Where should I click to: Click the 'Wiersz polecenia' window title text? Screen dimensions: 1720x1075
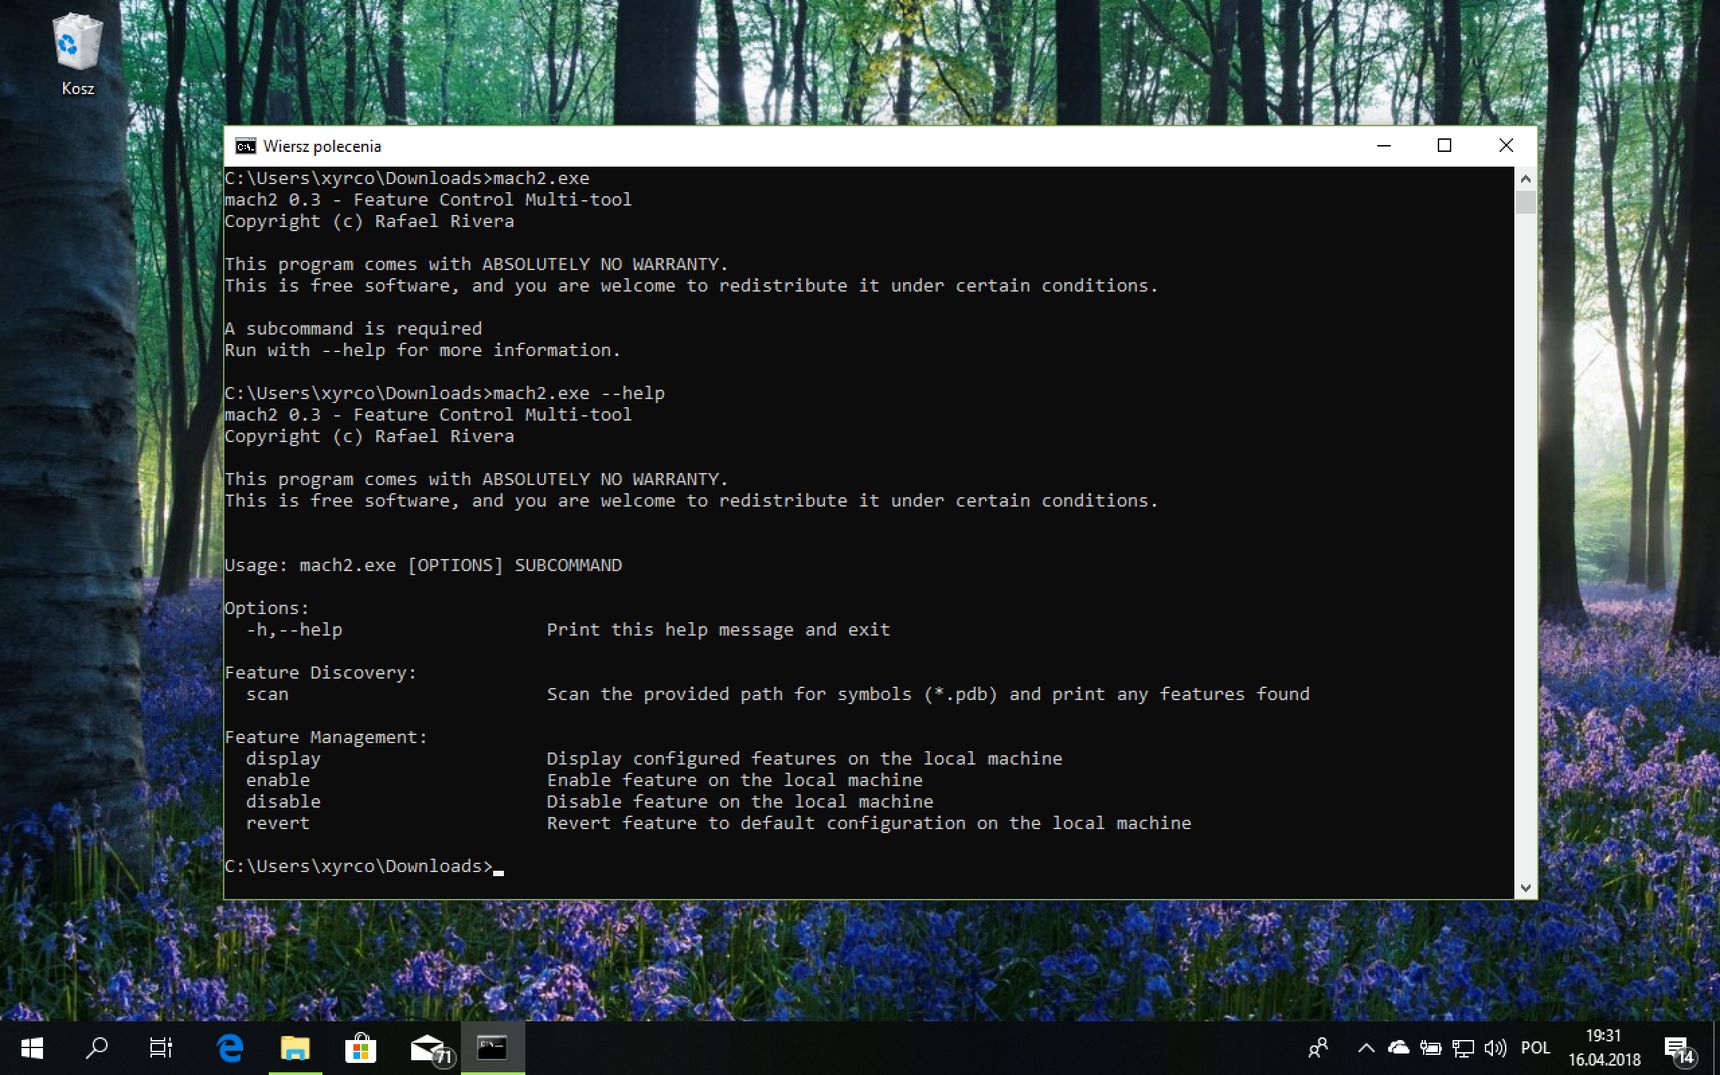pyautogui.click(x=322, y=146)
